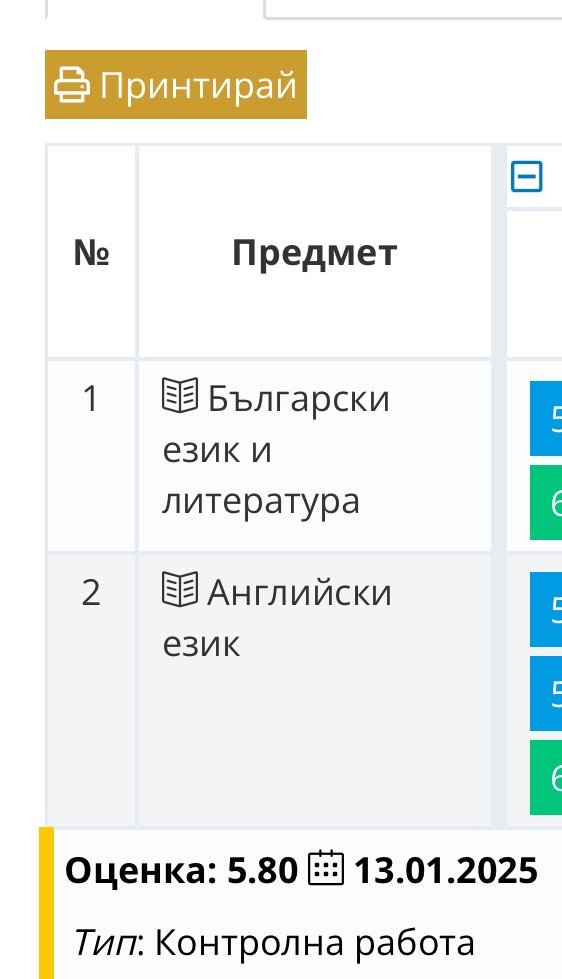Collapse the column group with minus icon

point(527,176)
